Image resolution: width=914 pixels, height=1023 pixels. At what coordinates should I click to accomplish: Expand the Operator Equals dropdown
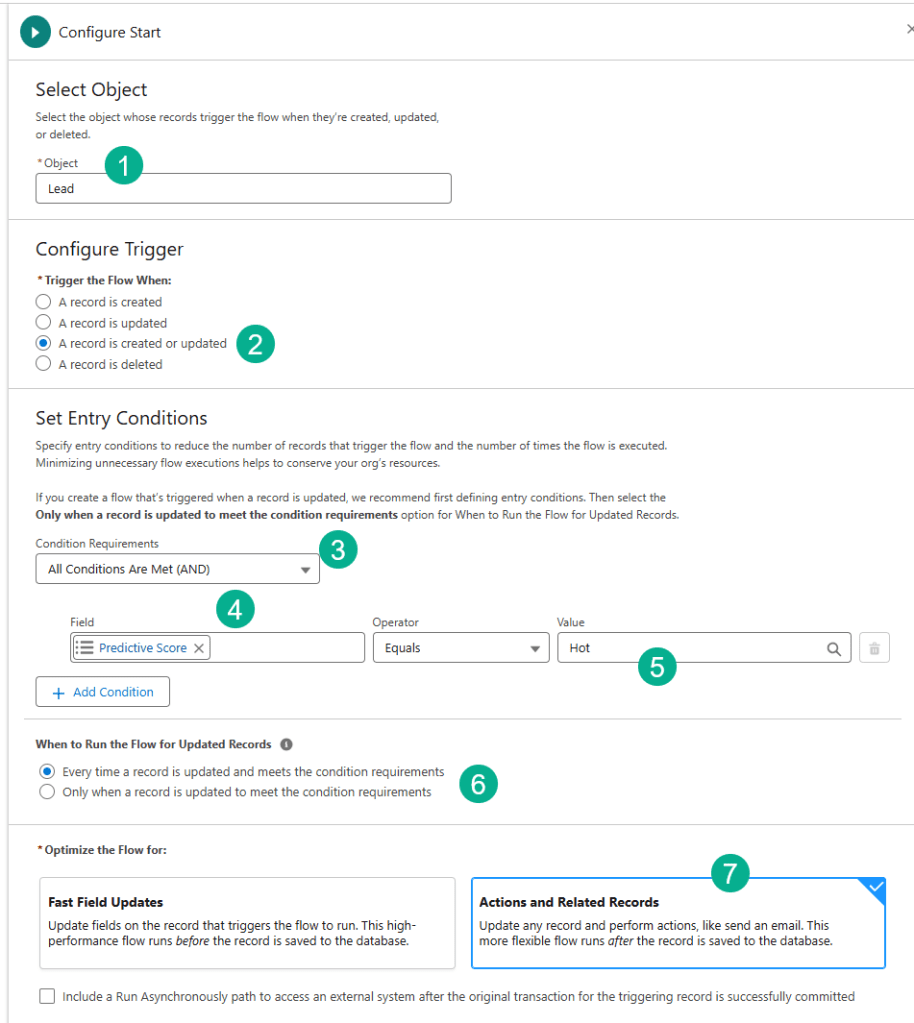pyautogui.click(x=460, y=648)
